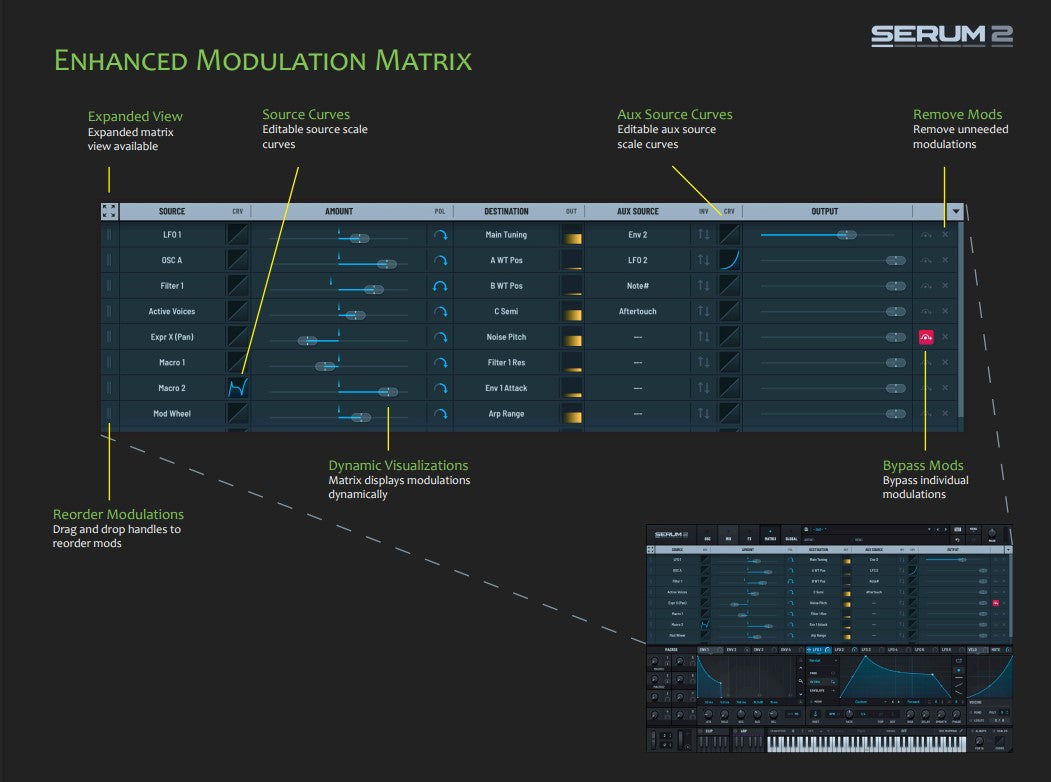Open the aux source curve box for Env 2
1051x782 pixels.
click(729, 235)
